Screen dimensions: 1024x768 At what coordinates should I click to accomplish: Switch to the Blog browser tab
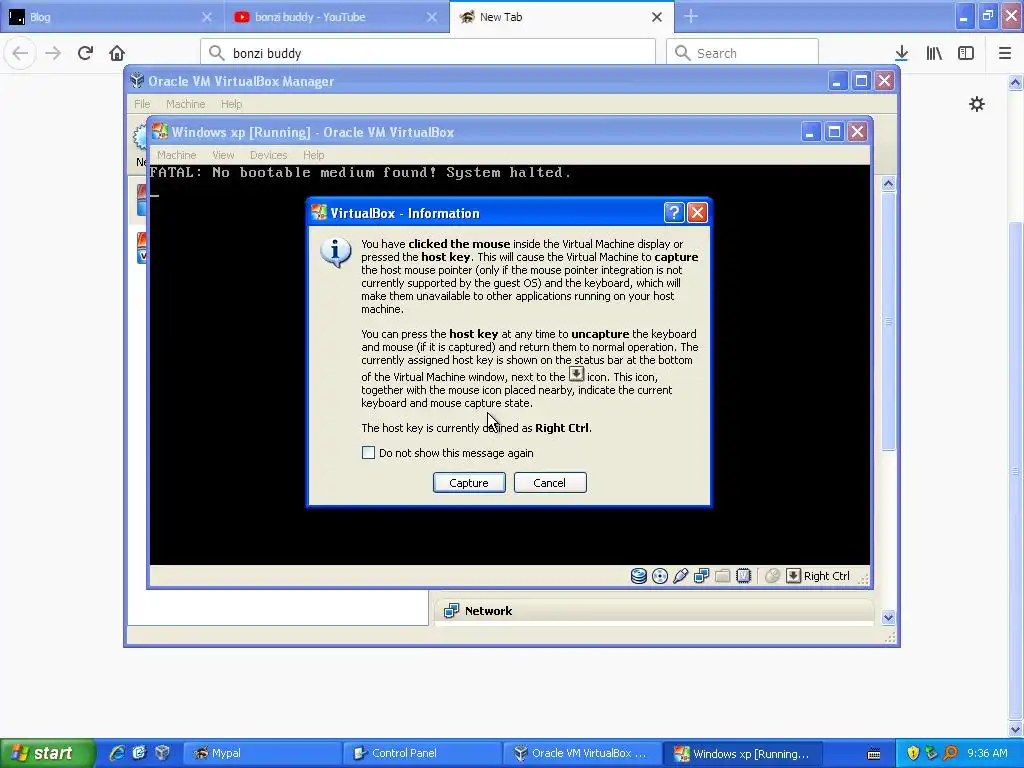[x=111, y=17]
